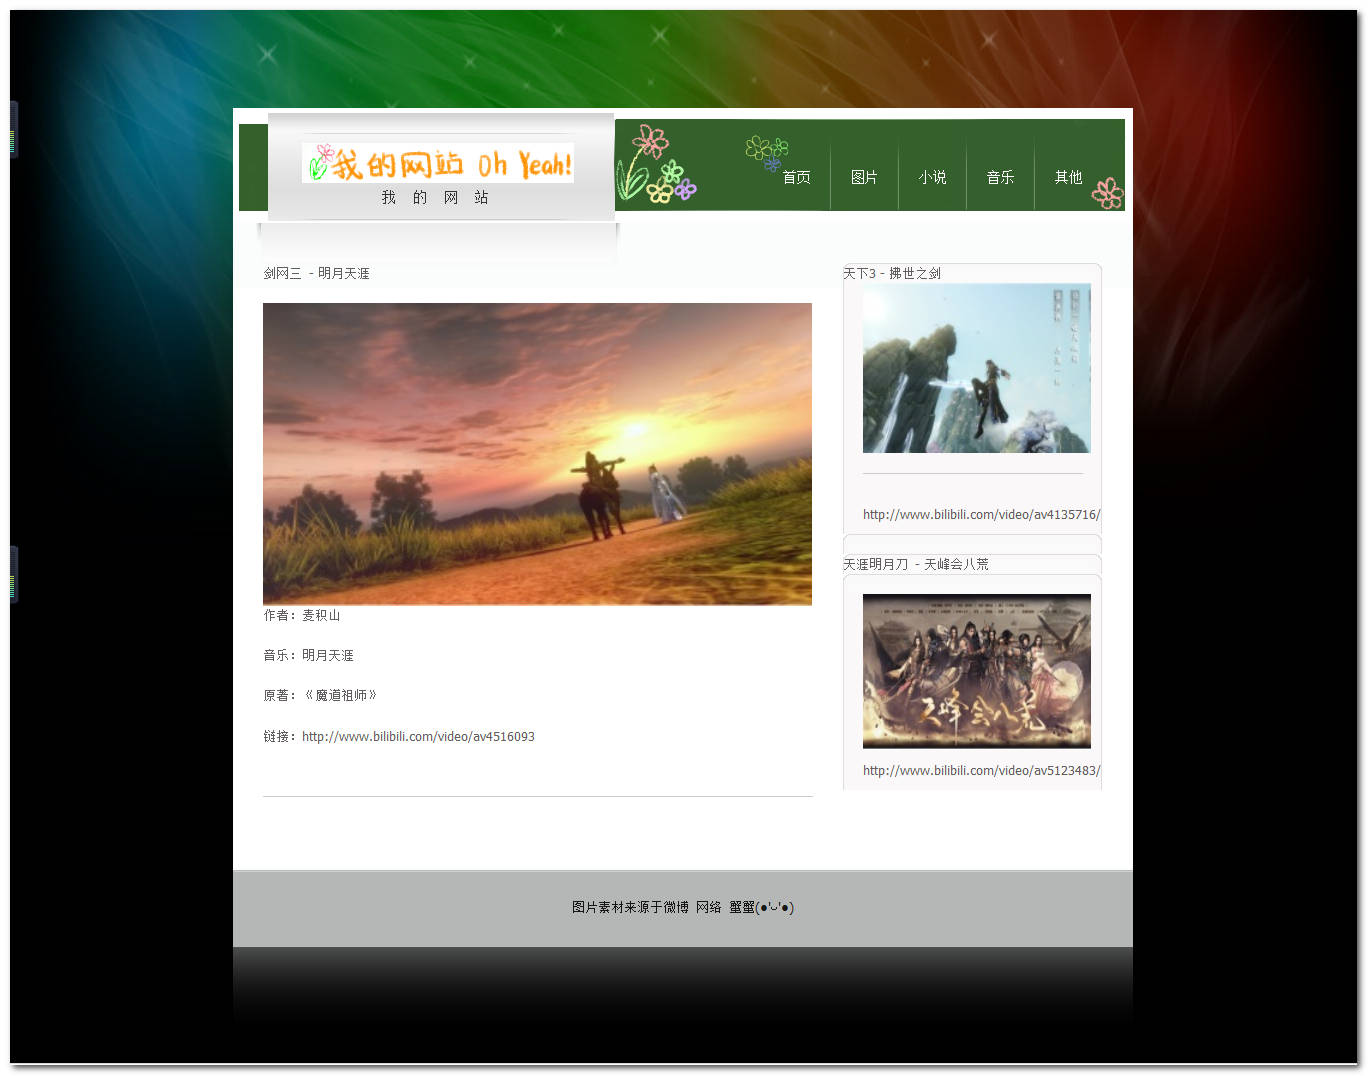
Task: Select the heading 剑网三 - 明月天涯
Action: click(316, 273)
